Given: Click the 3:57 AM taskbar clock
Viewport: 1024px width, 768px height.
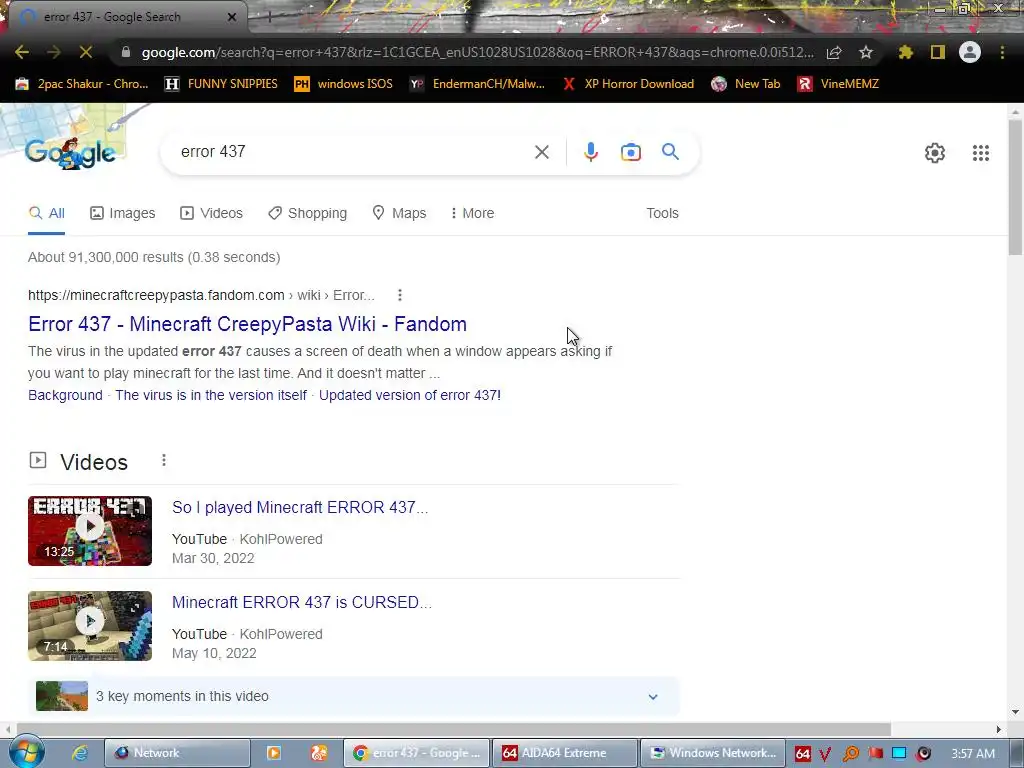Looking at the screenshot, I should tap(973, 754).
